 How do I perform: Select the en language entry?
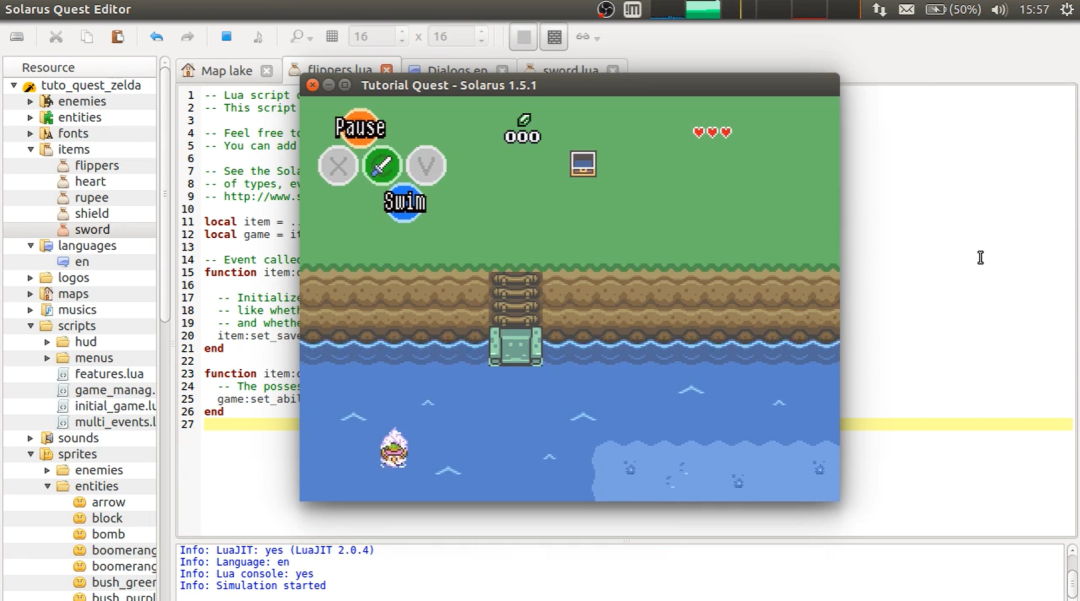click(x=81, y=262)
